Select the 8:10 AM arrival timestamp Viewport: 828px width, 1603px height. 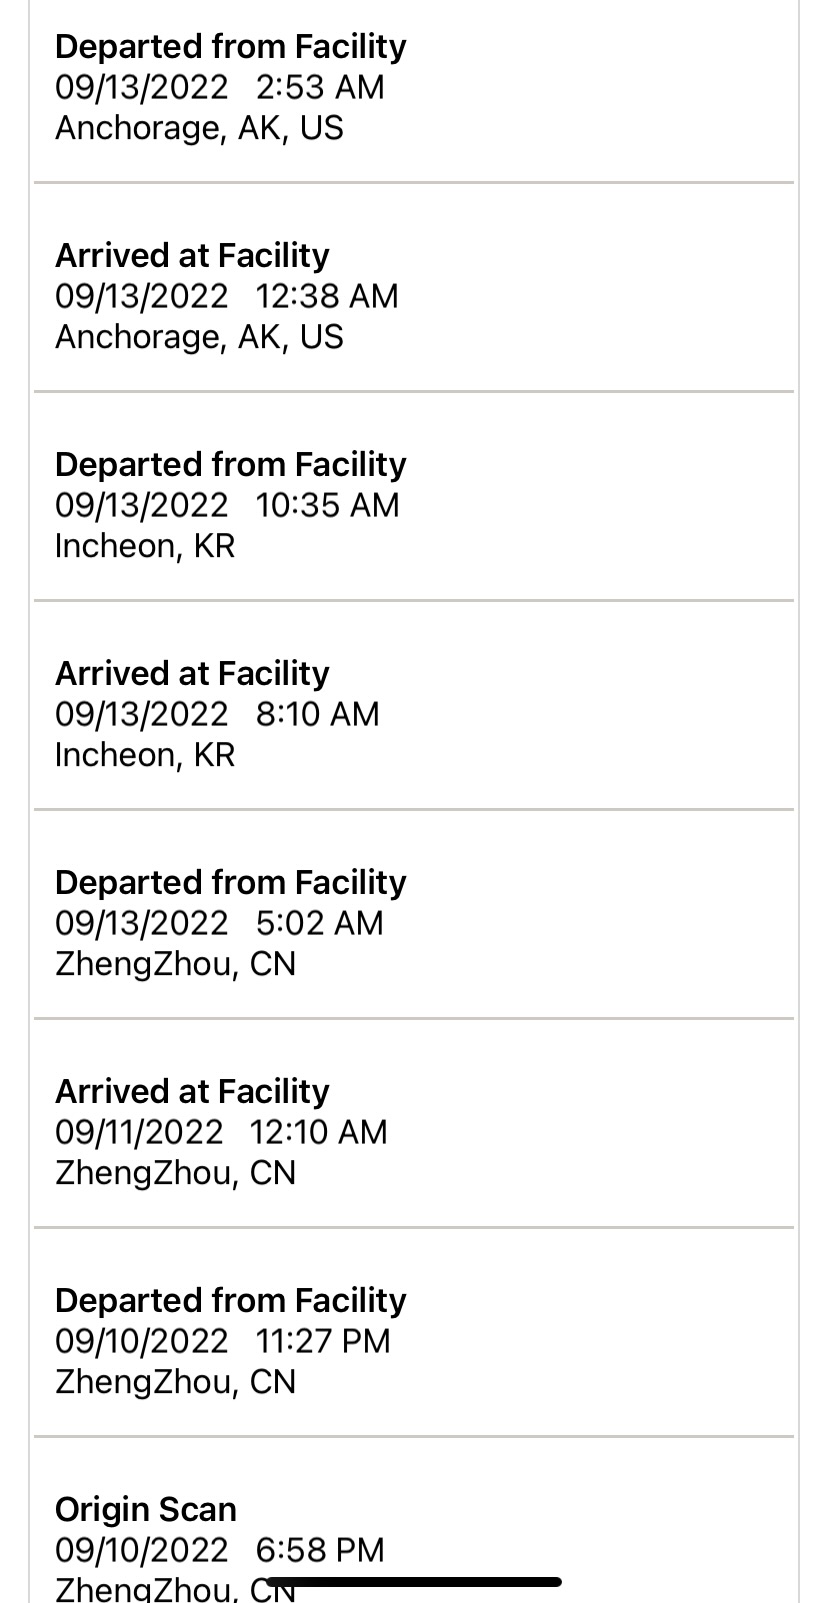(x=318, y=715)
